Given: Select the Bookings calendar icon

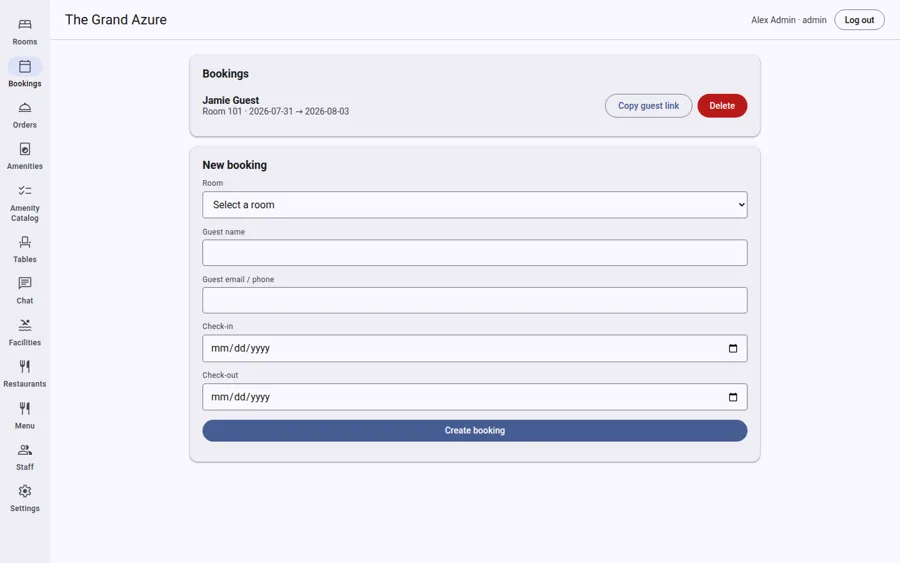Looking at the screenshot, I should pos(25,67).
